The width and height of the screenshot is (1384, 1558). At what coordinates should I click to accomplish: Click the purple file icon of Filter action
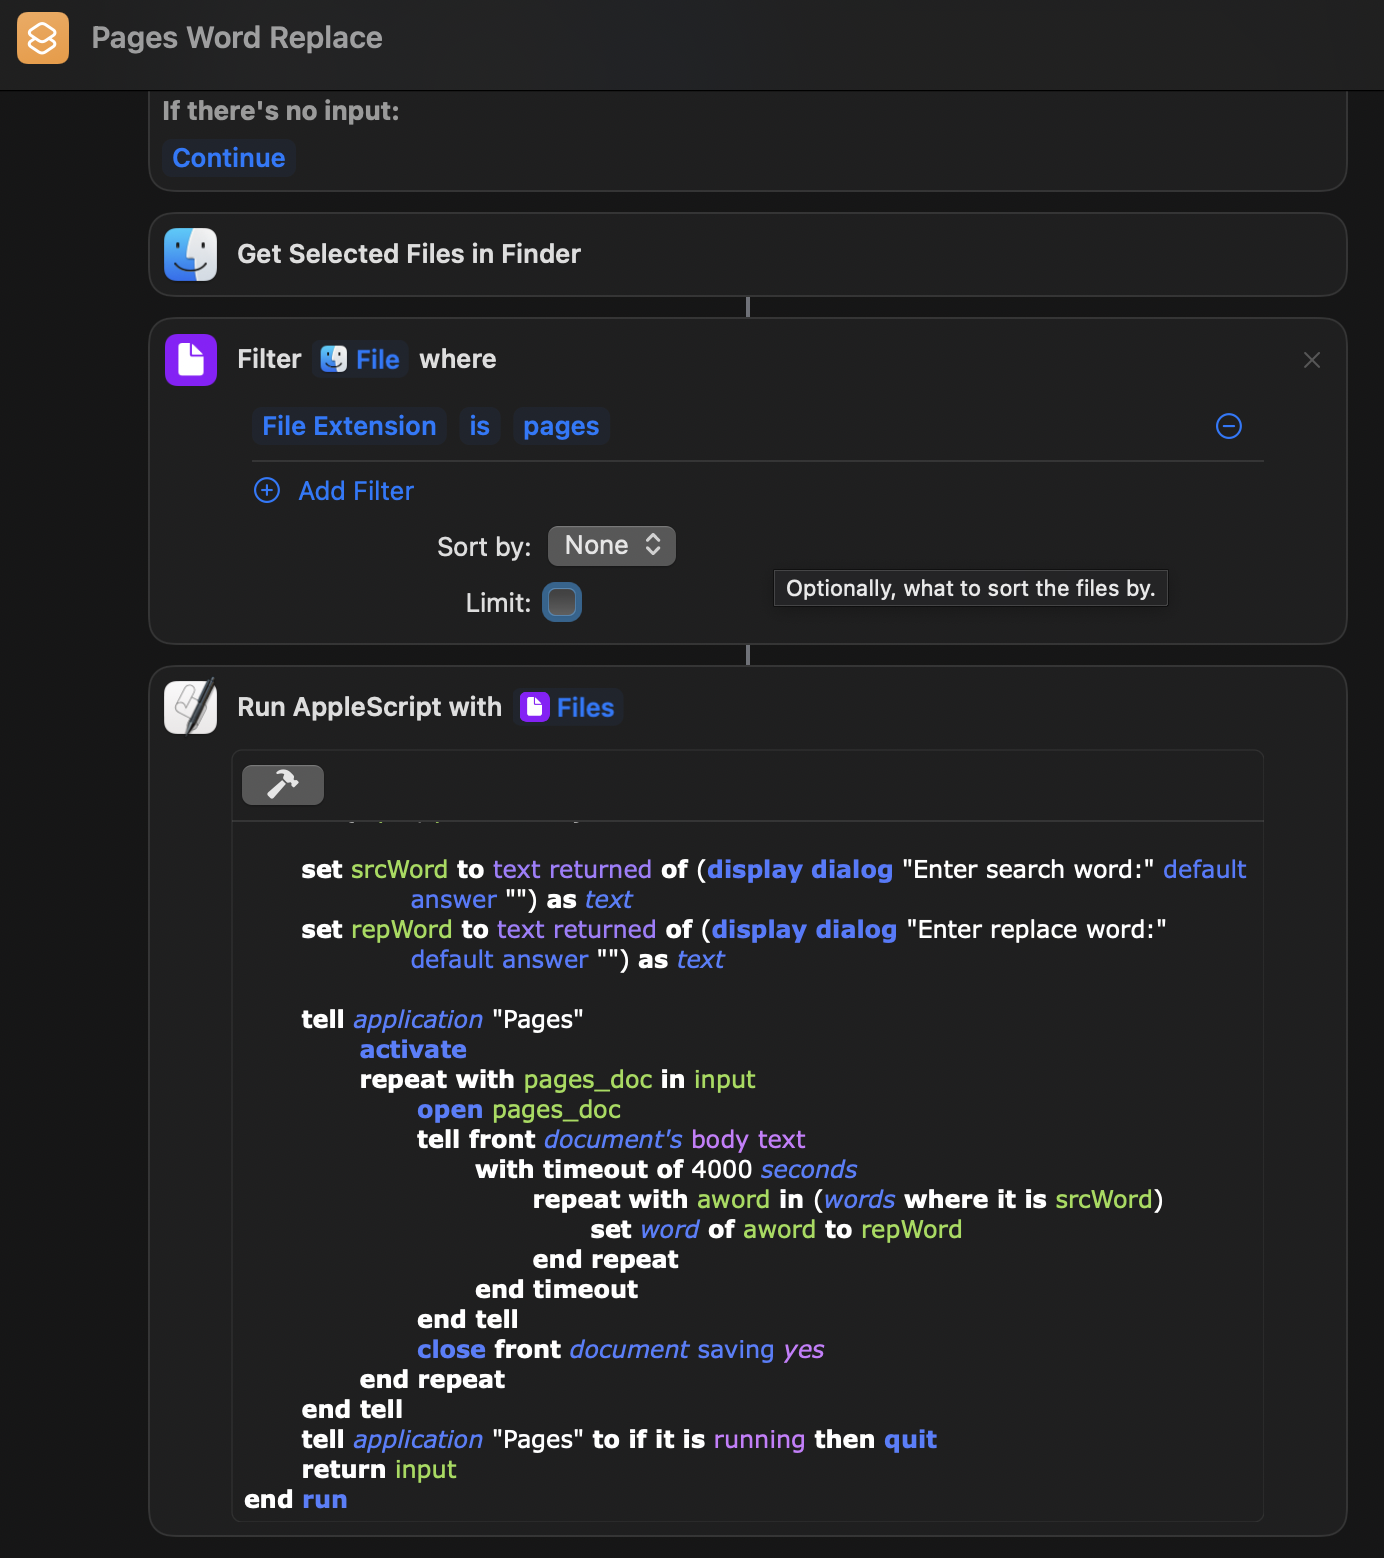(191, 359)
